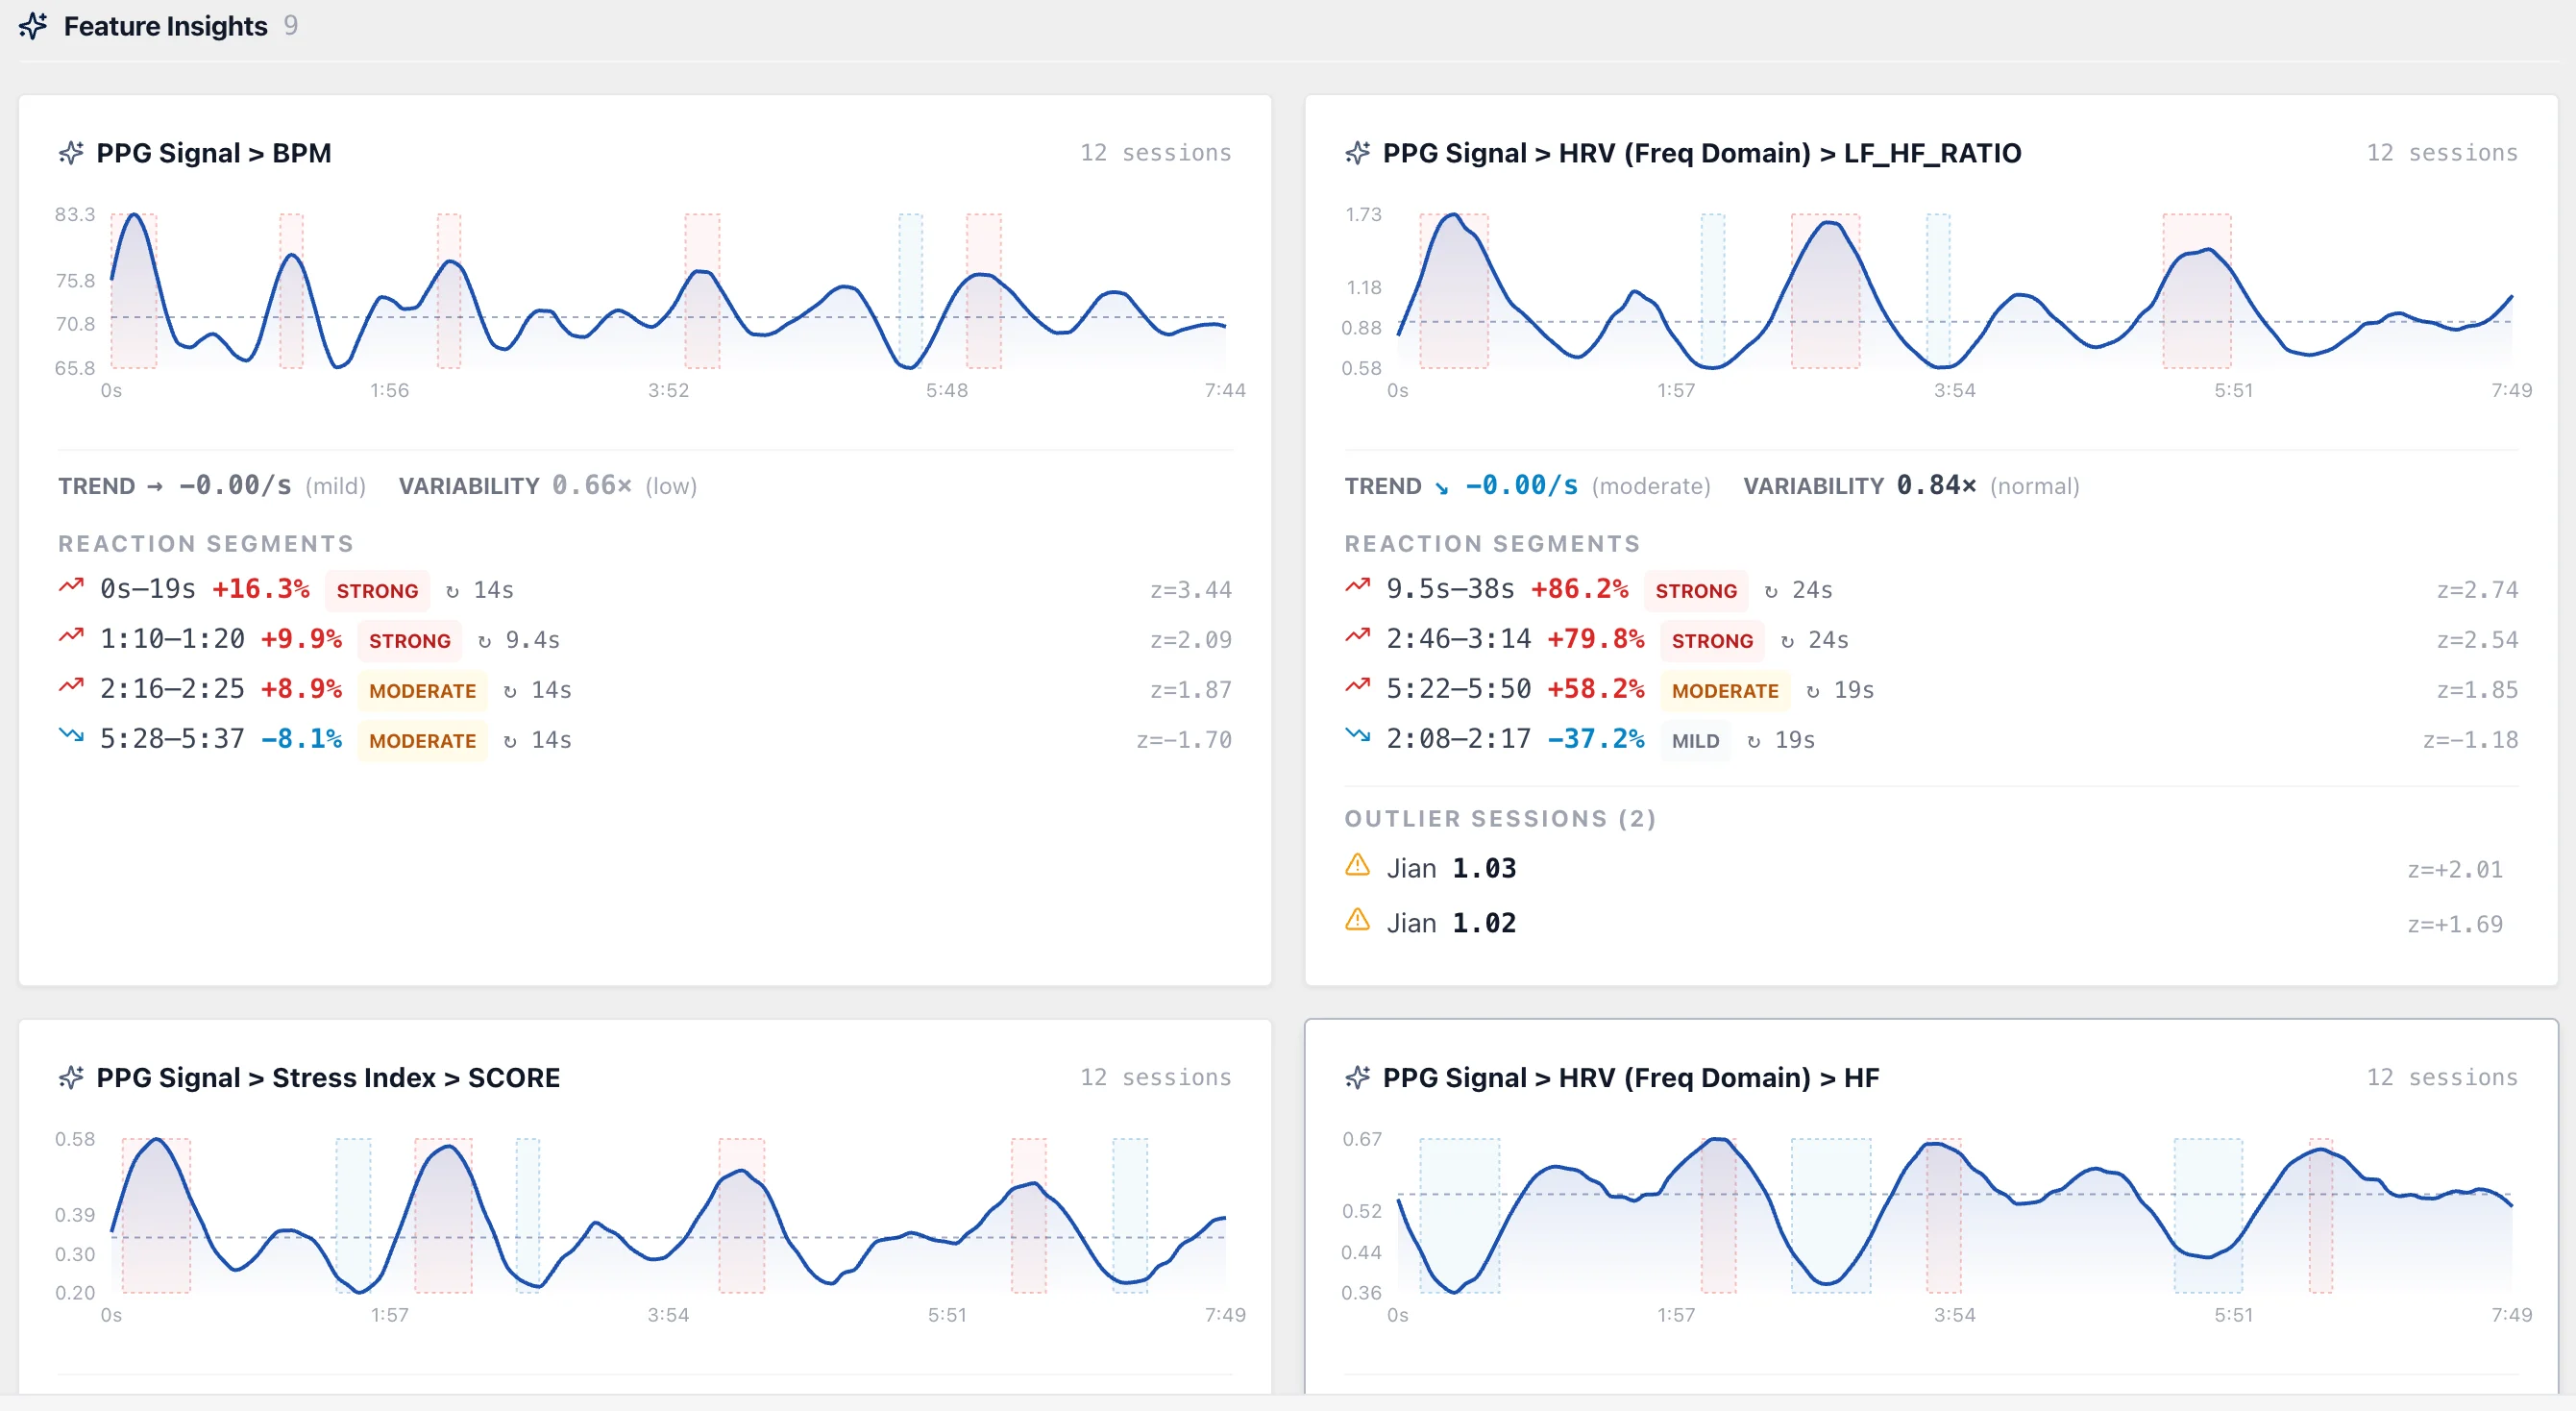Select the 5:22–5:50 reaction segment time range
The image size is (2576, 1411).
click(1458, 689)
